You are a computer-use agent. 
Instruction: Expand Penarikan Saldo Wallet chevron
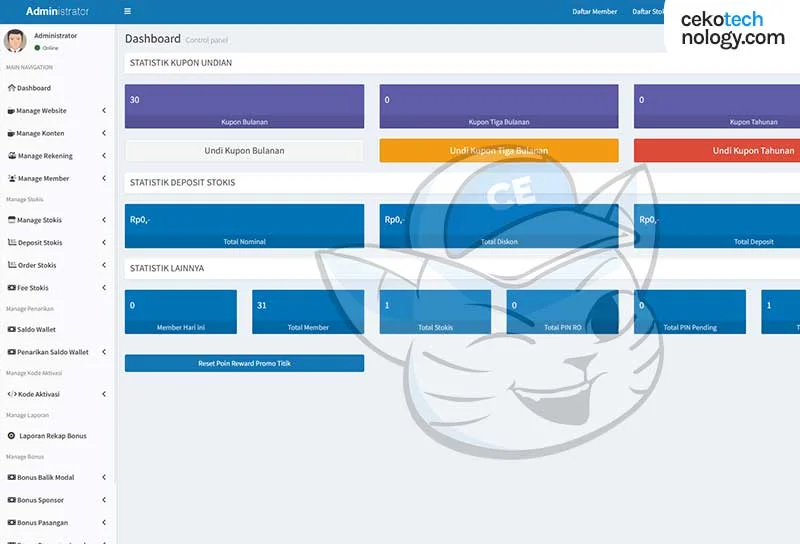pyautogui.click(x=104, y=352)
